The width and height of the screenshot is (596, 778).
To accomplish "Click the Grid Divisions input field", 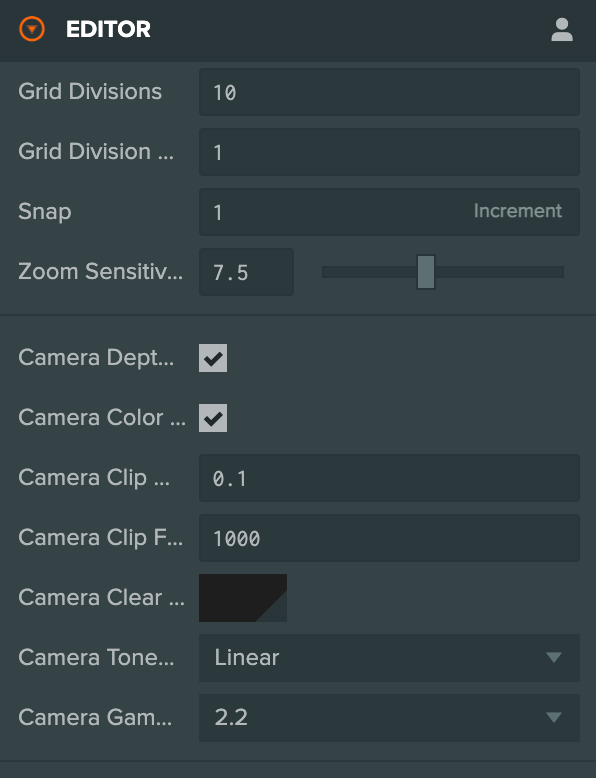I will pos(389,92).
